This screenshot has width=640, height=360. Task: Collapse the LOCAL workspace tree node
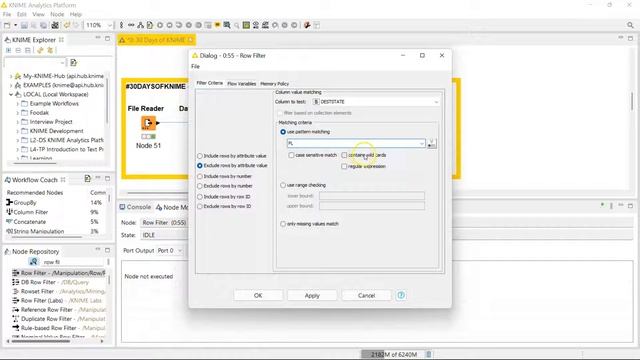tap(11, 94)
